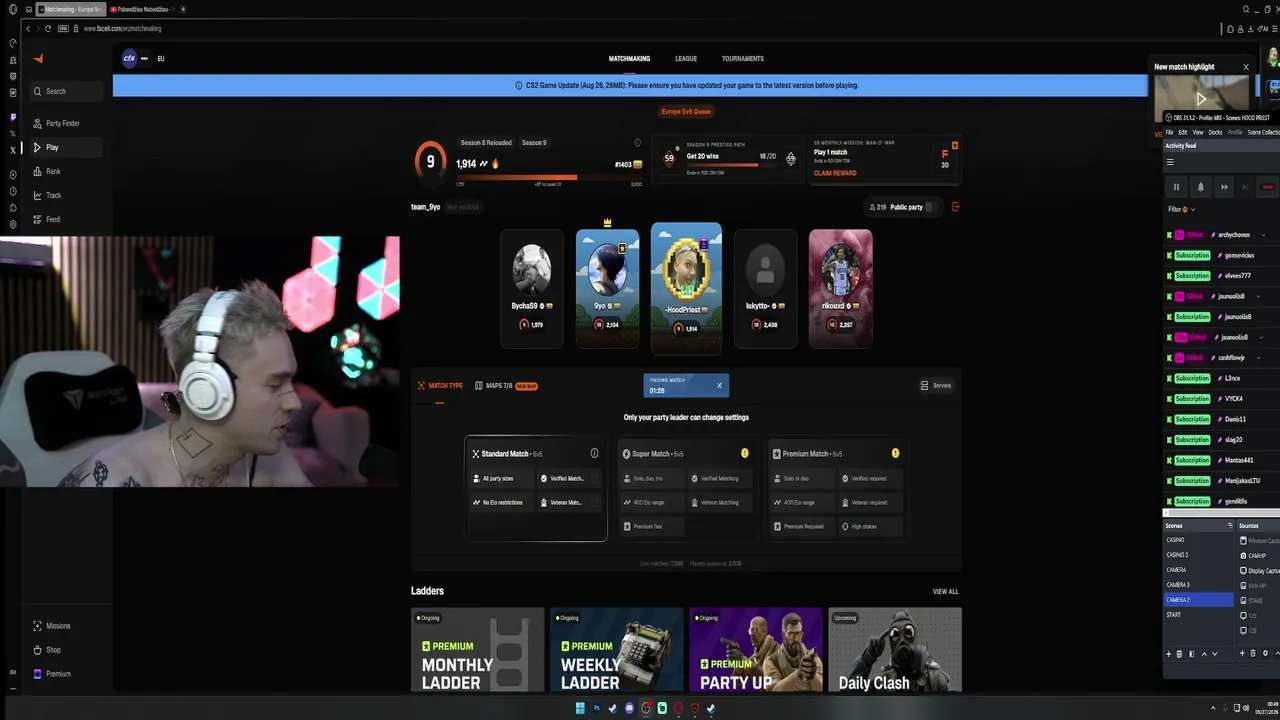
Task: Open the OBS View menu
Action: click(x=1197, y=132)
